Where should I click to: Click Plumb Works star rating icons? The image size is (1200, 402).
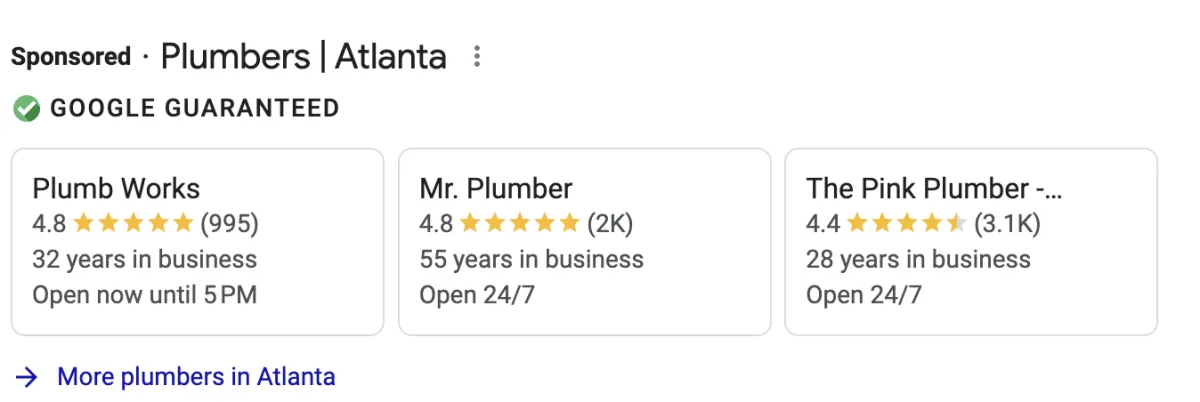click(133, 223)
